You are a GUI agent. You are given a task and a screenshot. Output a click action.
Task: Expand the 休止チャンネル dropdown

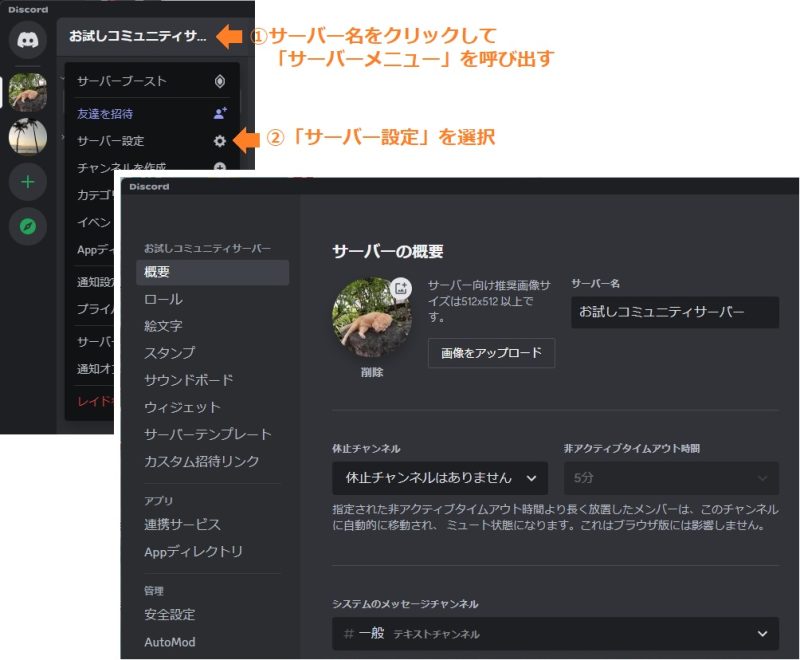pyautogui.click(x=440, y=478)
